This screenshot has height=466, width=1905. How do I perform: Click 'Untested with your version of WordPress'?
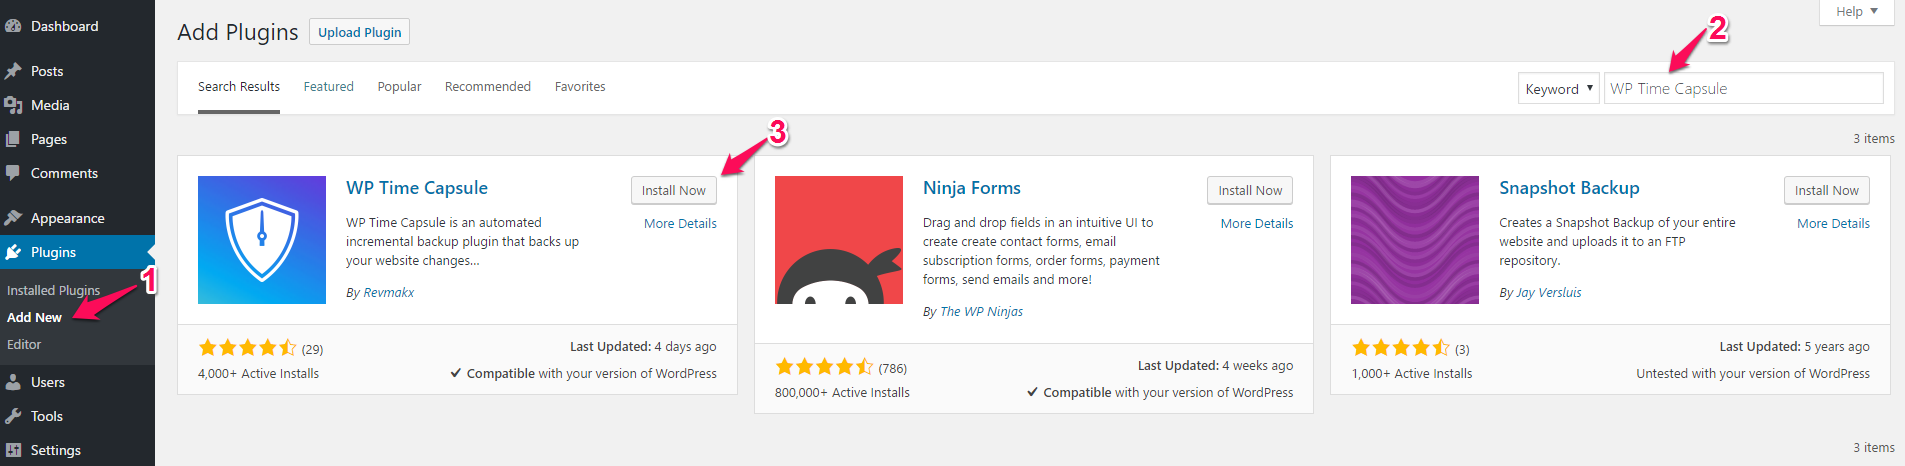point(1753,374)
